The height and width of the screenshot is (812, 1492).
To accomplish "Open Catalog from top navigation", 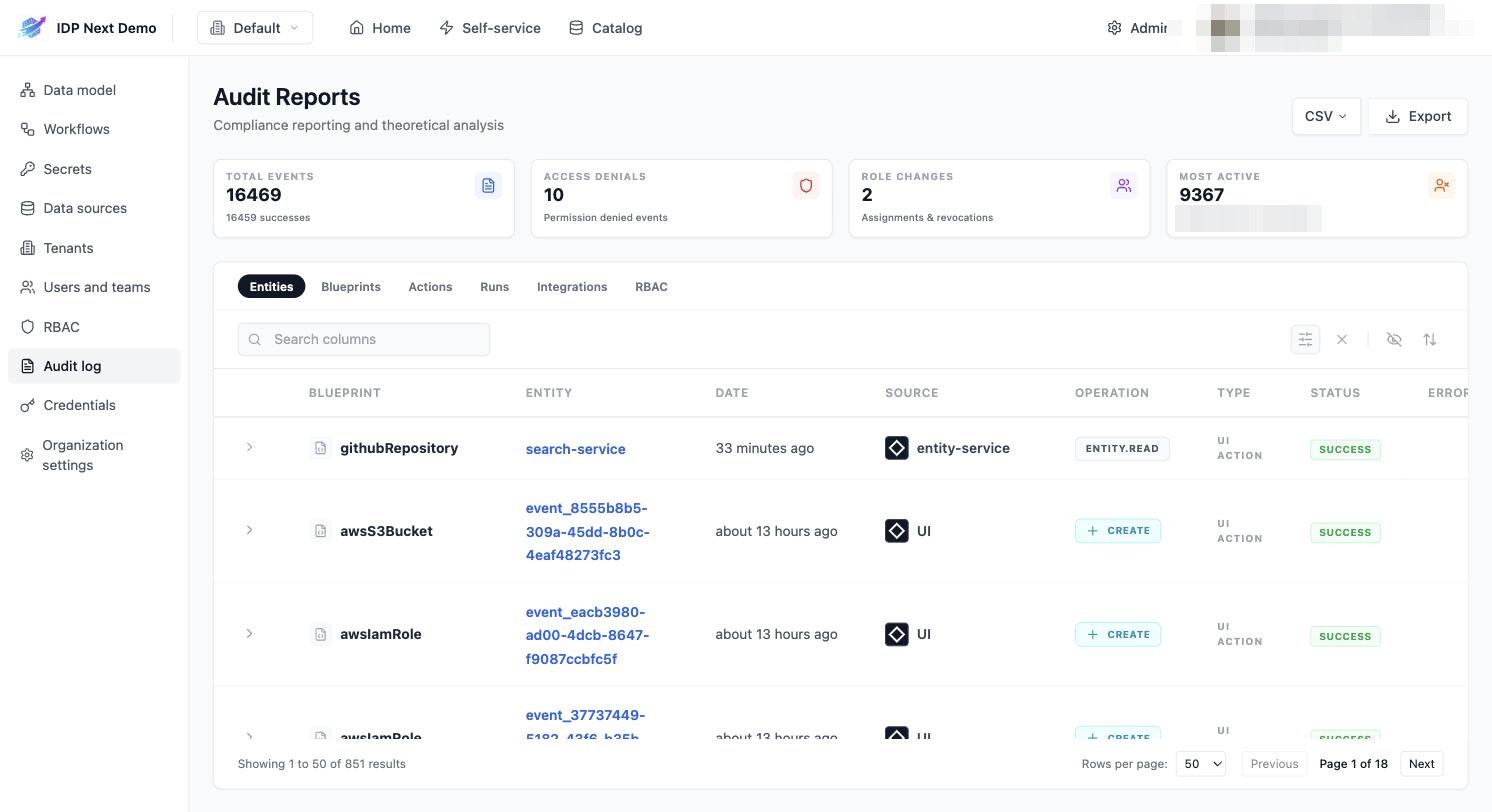I will point(605,28).
